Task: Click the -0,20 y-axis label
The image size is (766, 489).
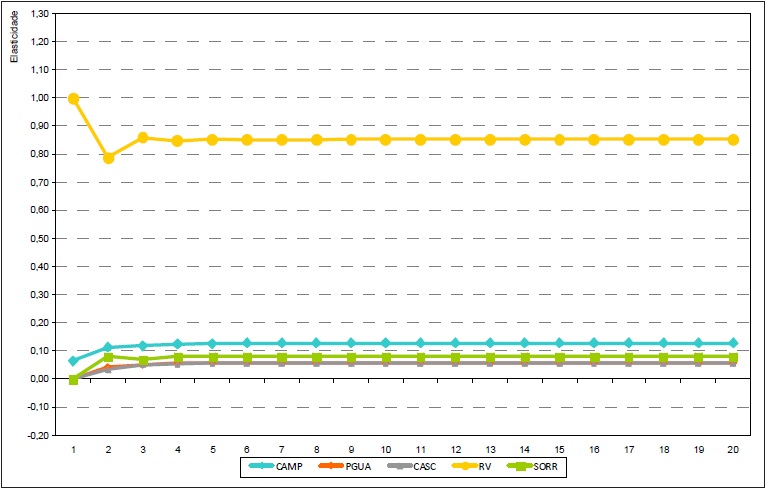Action: (x=39, y=436)
